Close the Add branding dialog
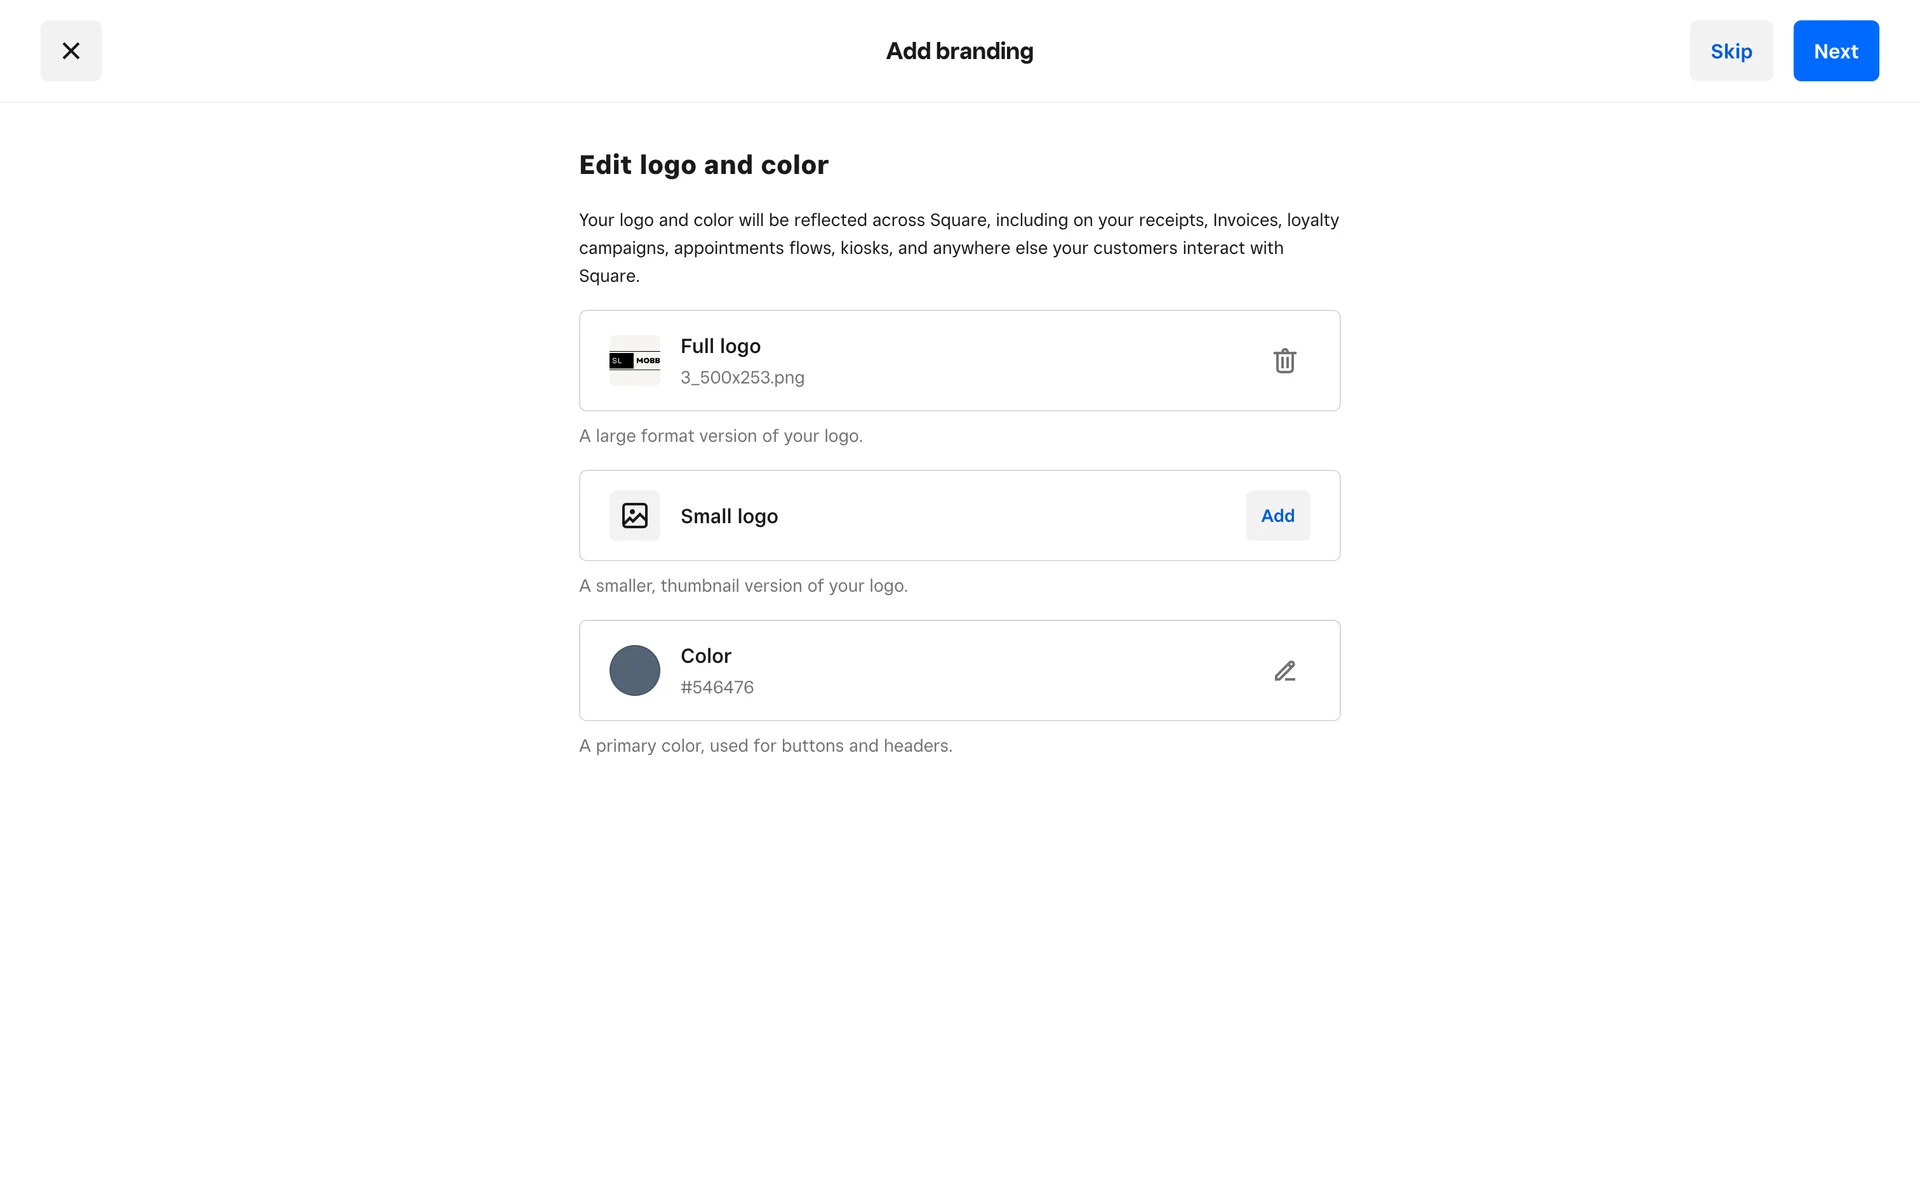This screenshot has height=1200, width=1920. [71, 51]
